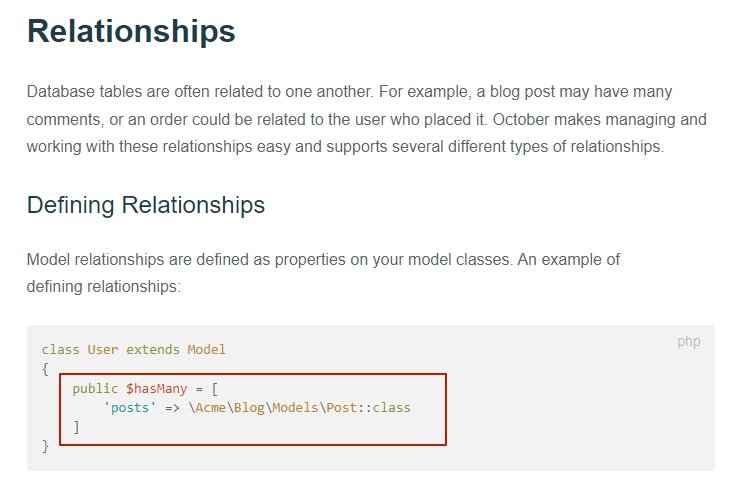Click the "public" keyword in the code

[94, 388]
